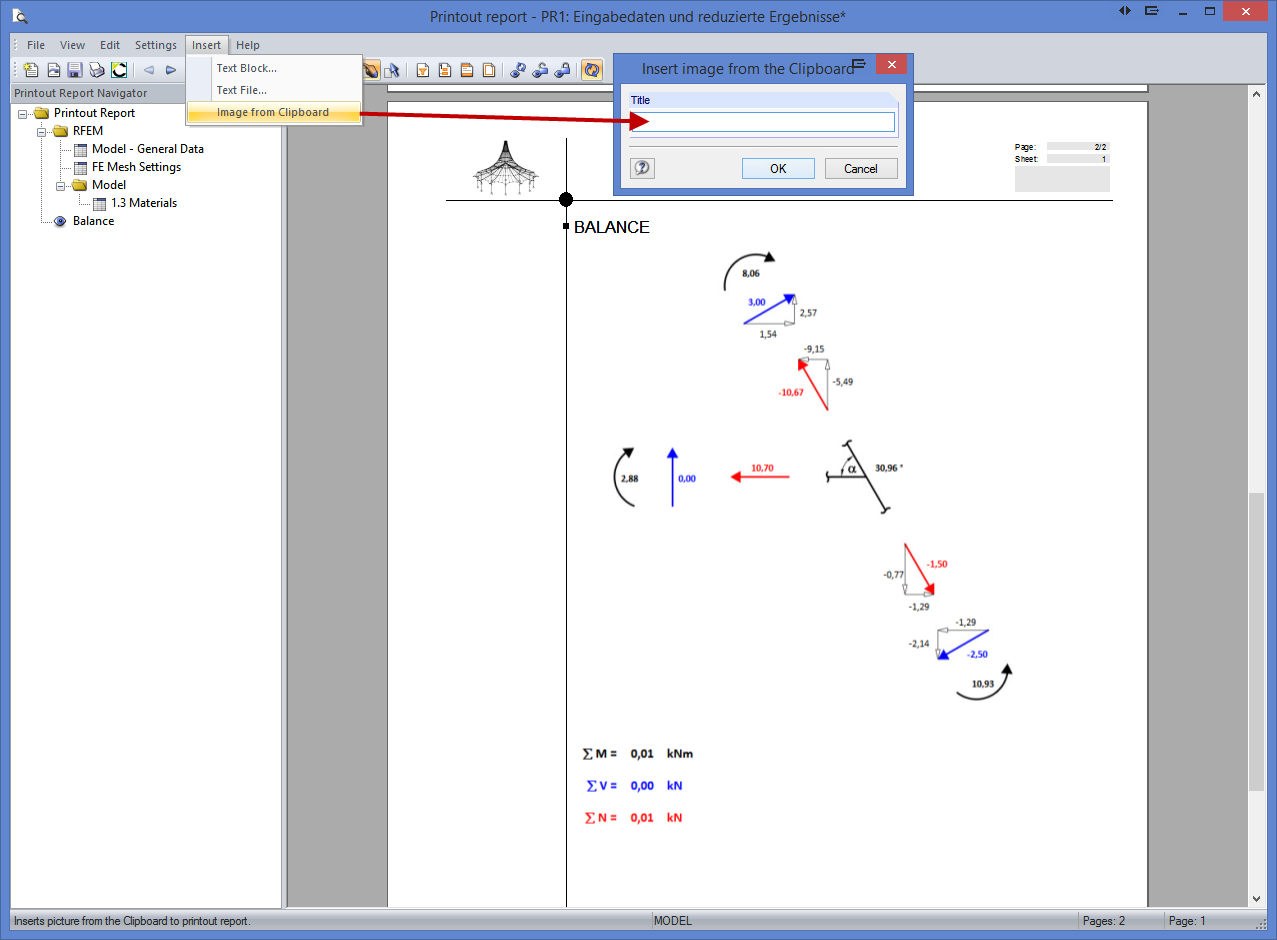This screenshot has width=1277, height=940.
Task: Focus the Title input field
Action: 762,122
